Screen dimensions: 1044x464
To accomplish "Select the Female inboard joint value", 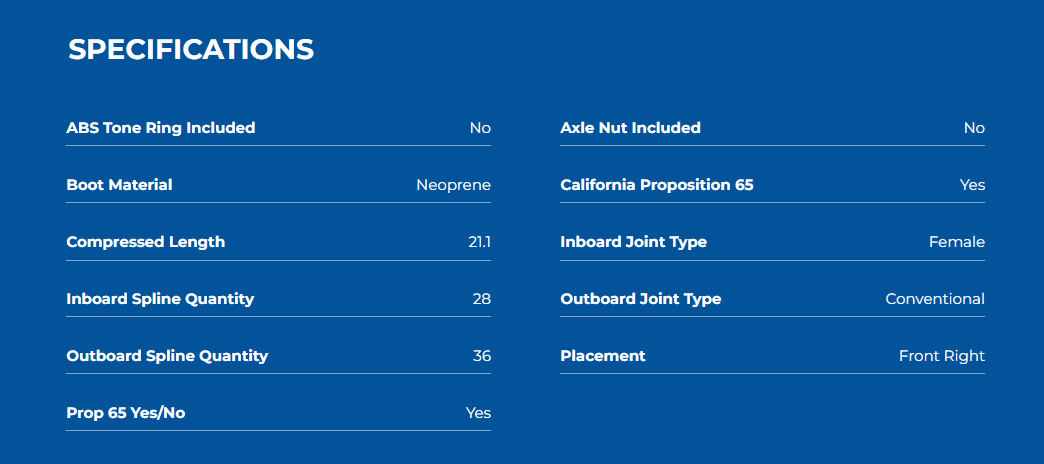I will [x=957, y=242].
